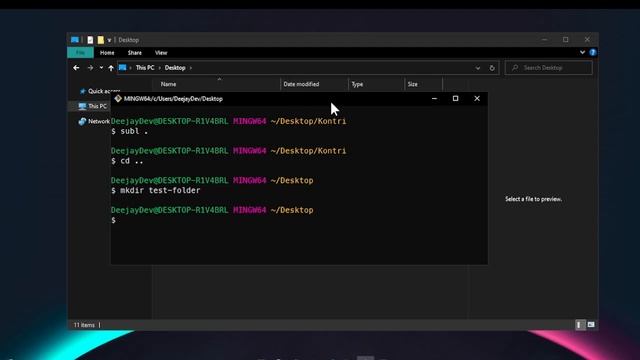Click the This PC monitor icon in sidebar
This screenshot has width=640, height=360.
tap(82, 106)
